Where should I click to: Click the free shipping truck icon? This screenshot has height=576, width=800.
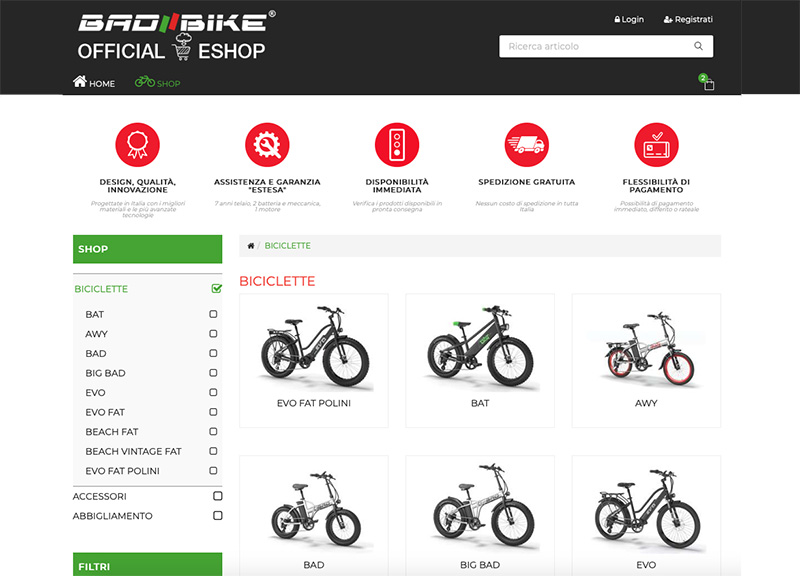click(x=527, y=146)
